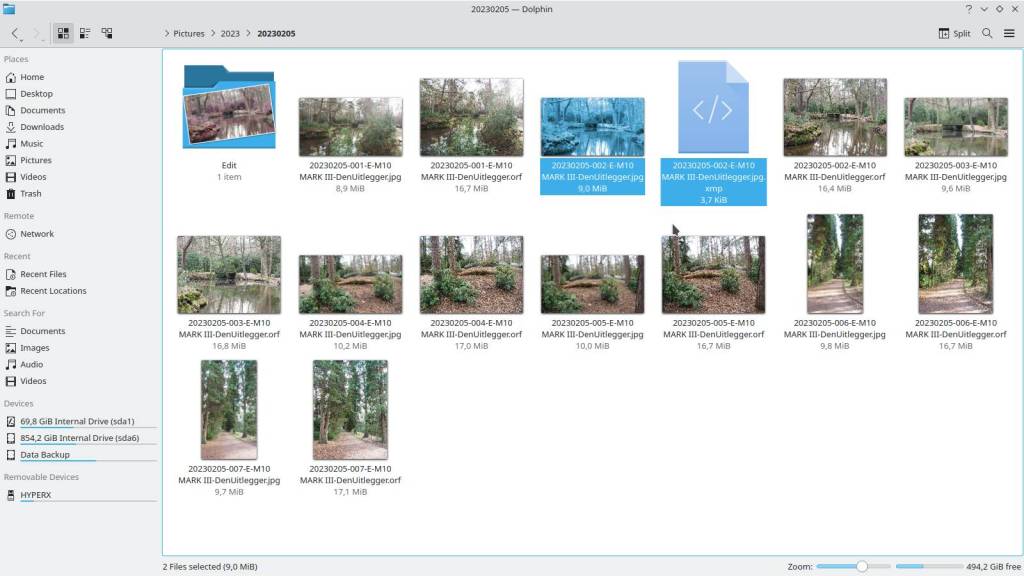Expand the chevron before 2023 breadcrumb
The width and height of the screenshot is (1024, 576).
[x=213, y=33]
